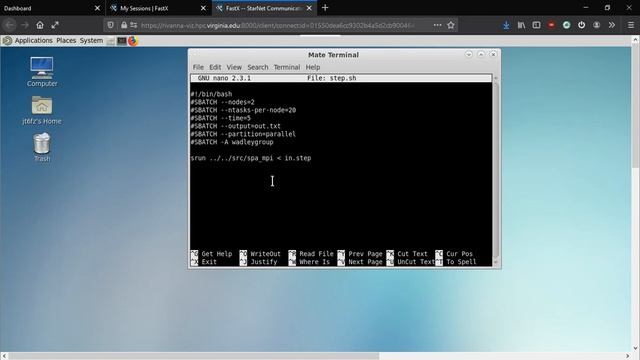Open tracking protection shield in the address bar
Viewport: 640px width, 360px height.
111,25
